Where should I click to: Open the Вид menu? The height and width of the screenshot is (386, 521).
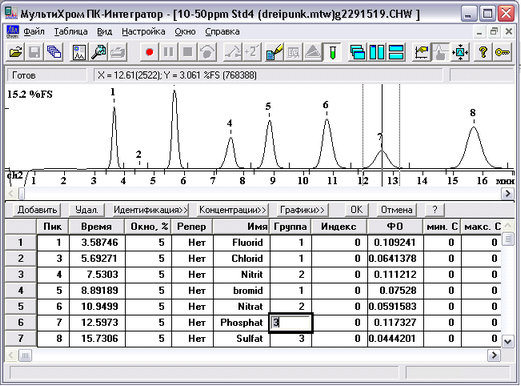coord(104,32)
